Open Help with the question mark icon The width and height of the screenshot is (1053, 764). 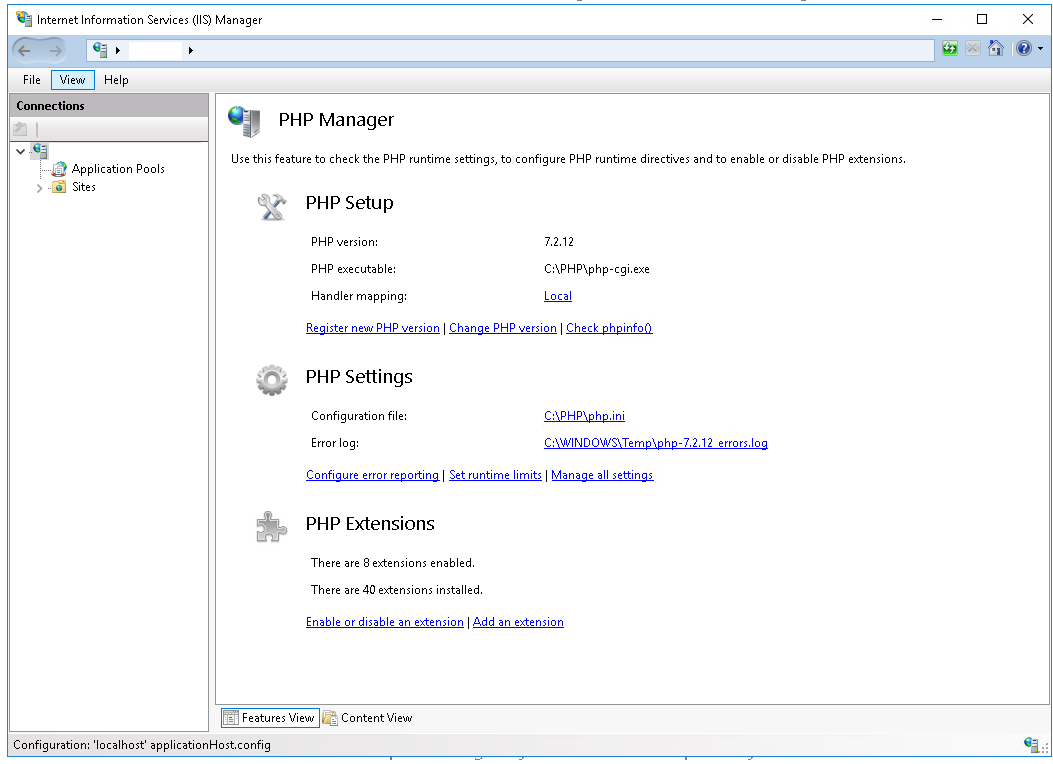[x=1023, y=48]
